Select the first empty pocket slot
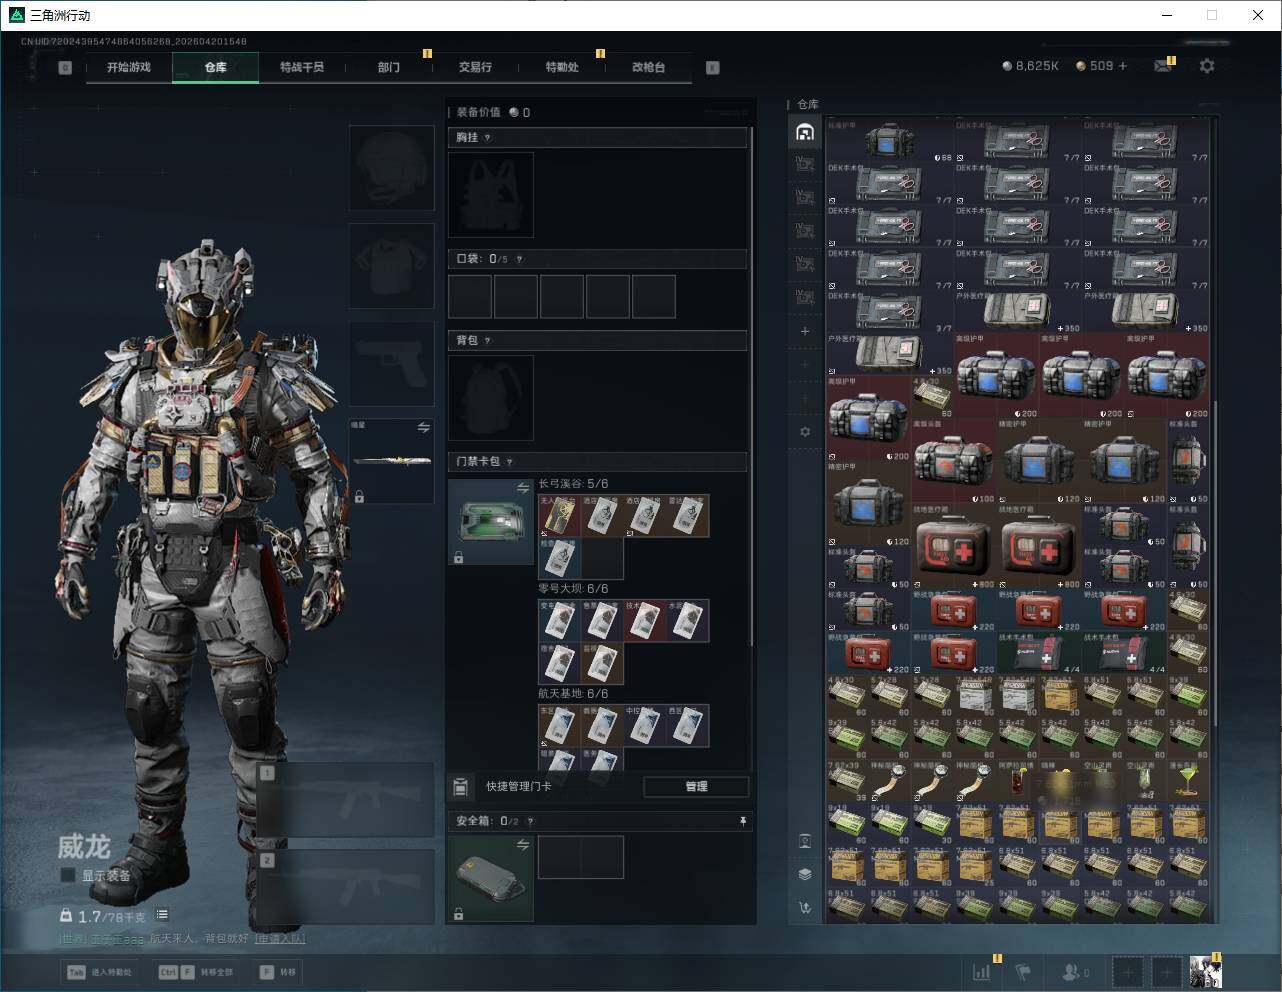Viewport: 1282px width, 992px height. pyautogui.click(x=470, y=297)
